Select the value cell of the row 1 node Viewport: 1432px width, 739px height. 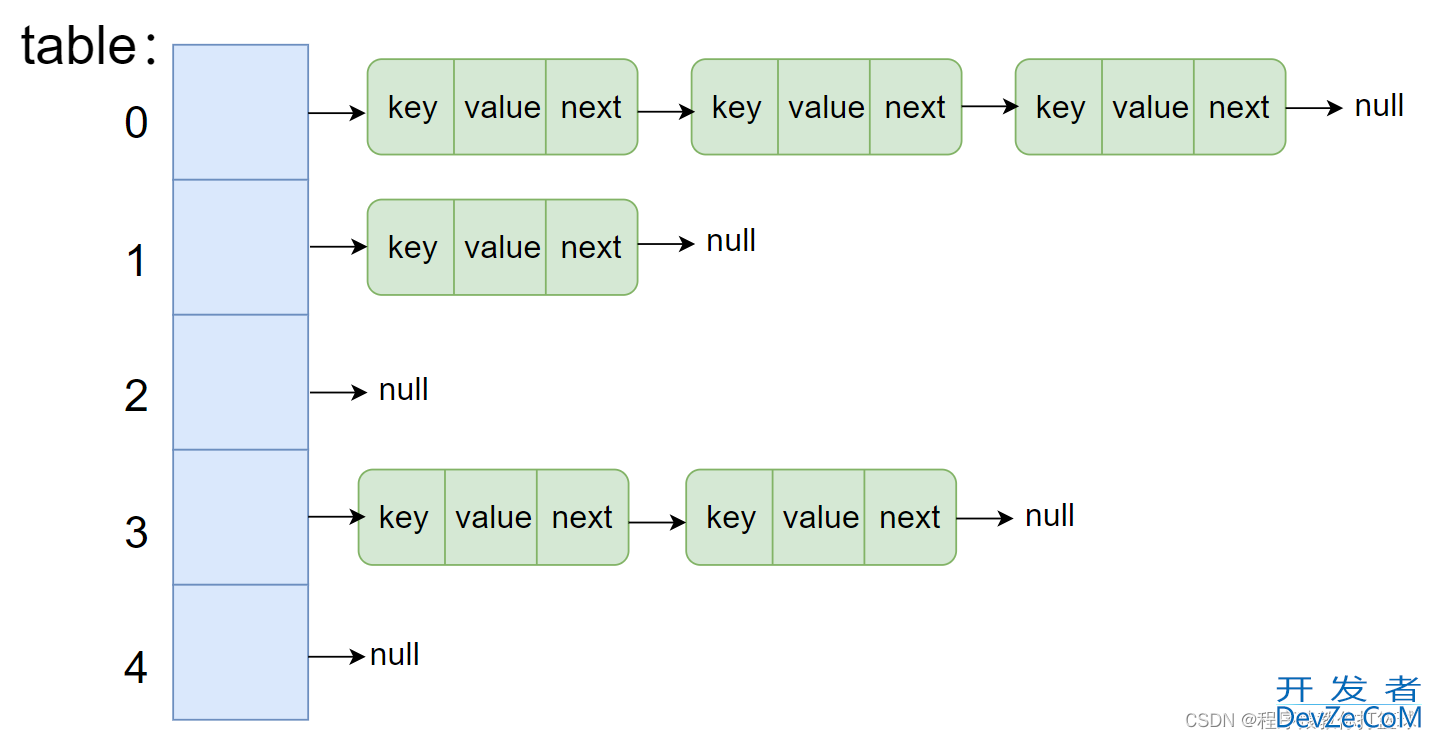[500, 247]
